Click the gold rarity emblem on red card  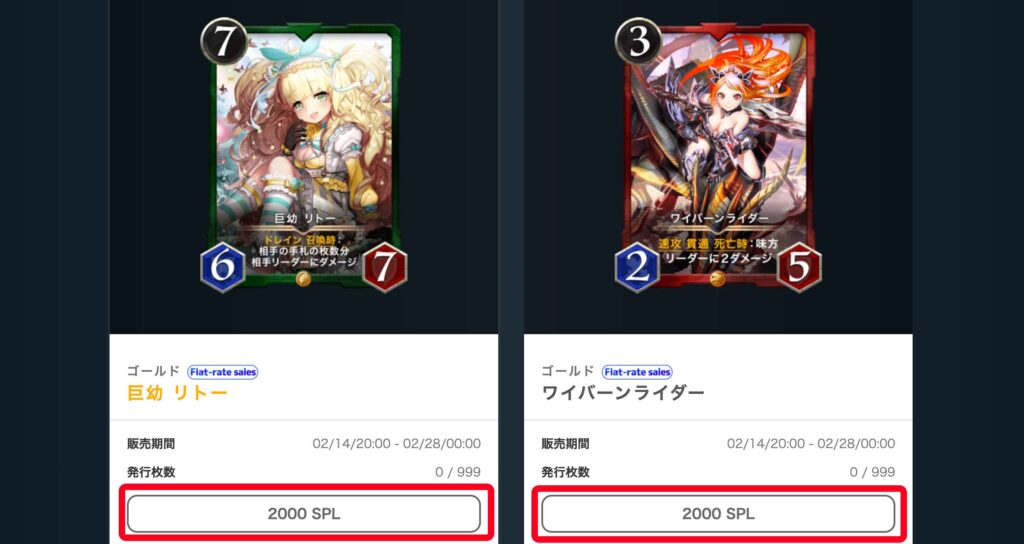(718, 280)
